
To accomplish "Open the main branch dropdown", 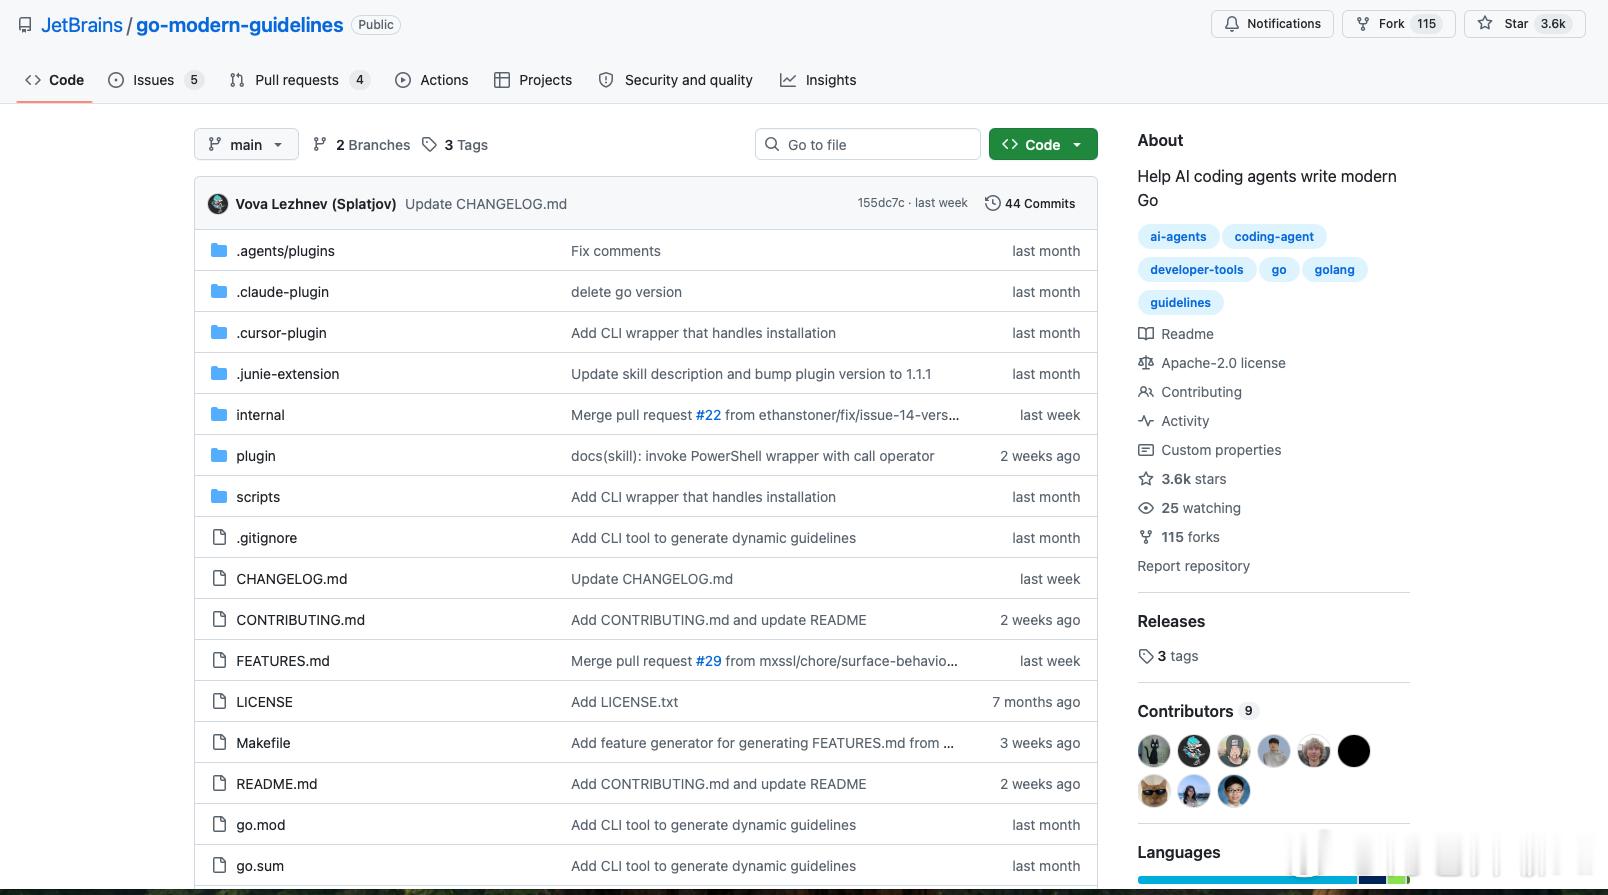I will [x=246, y=145].
